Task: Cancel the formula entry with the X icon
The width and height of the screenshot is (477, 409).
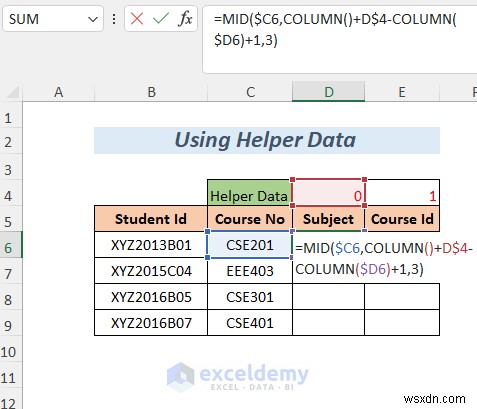Action: [x=137, y=19]
